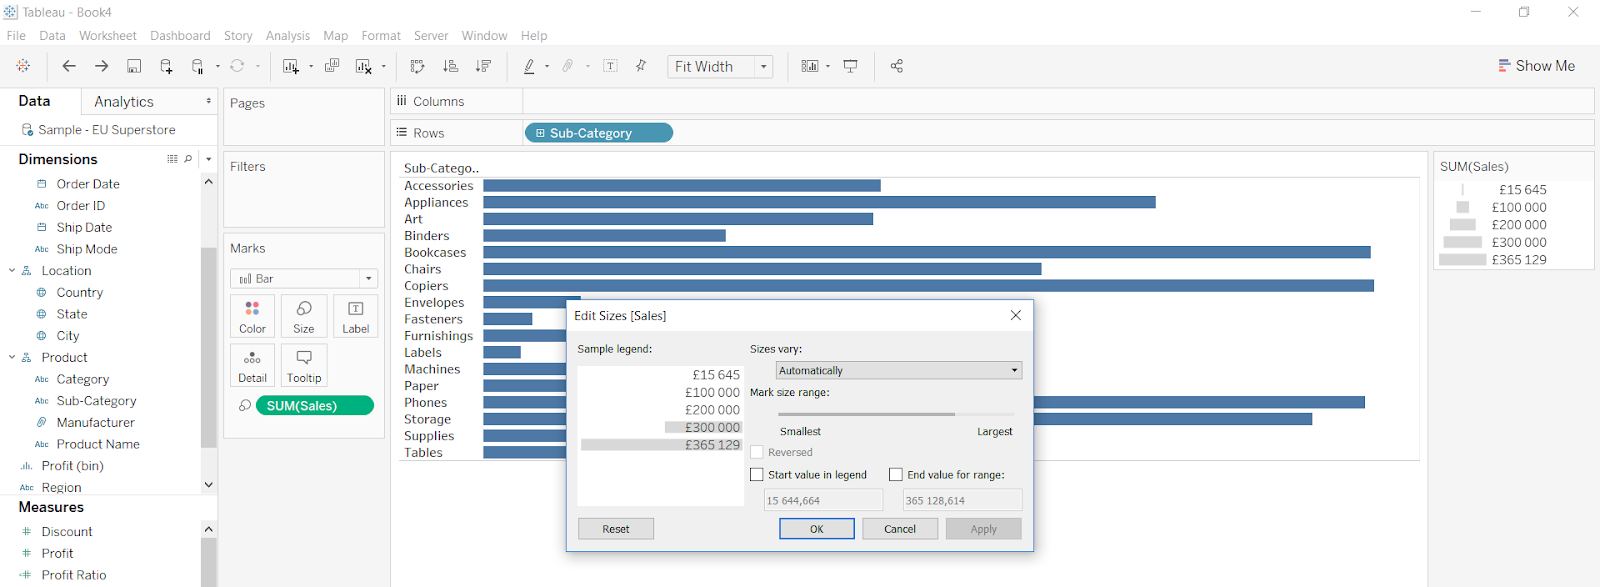This screenshot has width=1600, height=587.
Task: Click the Sort ascending toolbar icon
Action: [450, 66]
